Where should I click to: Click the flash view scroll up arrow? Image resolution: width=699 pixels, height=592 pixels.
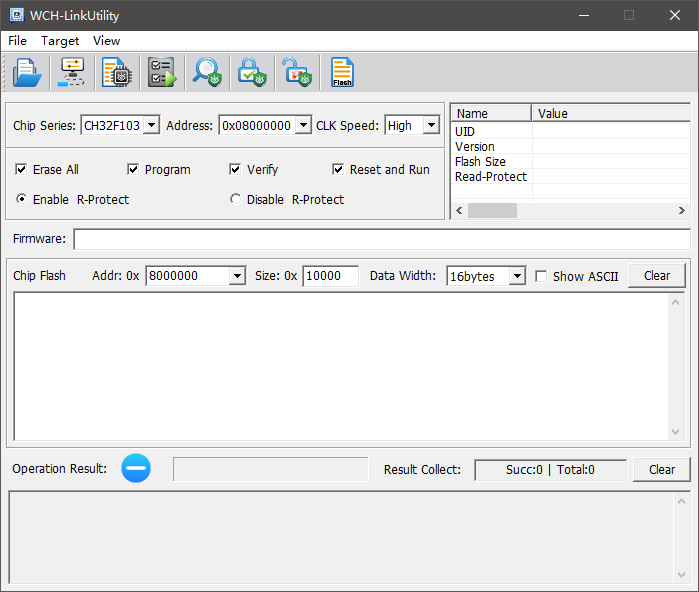[x=675, y=302]
